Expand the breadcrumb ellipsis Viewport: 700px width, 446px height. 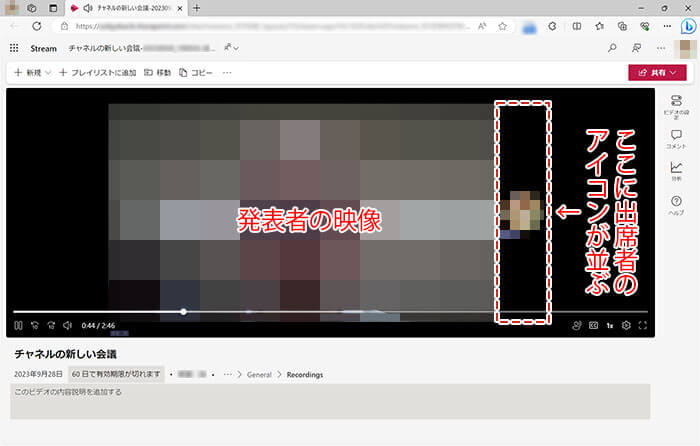[228, 374]
